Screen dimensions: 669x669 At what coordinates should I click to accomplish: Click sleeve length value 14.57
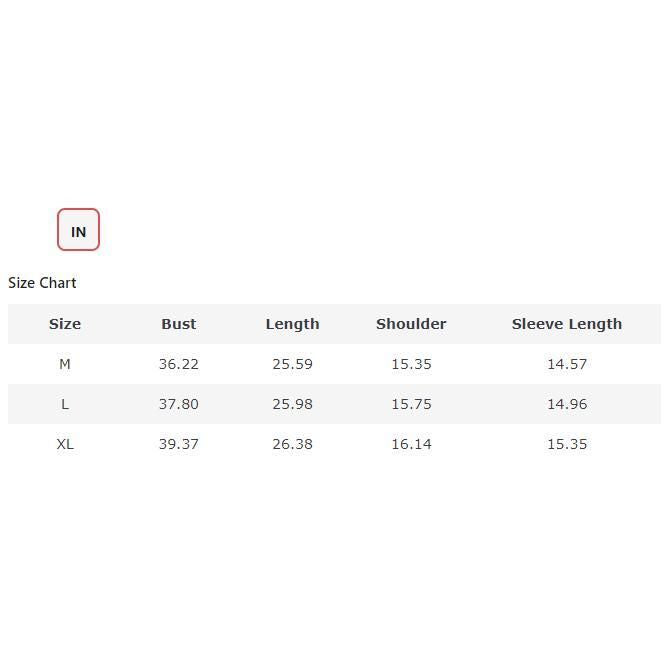[x=566, y=364]
